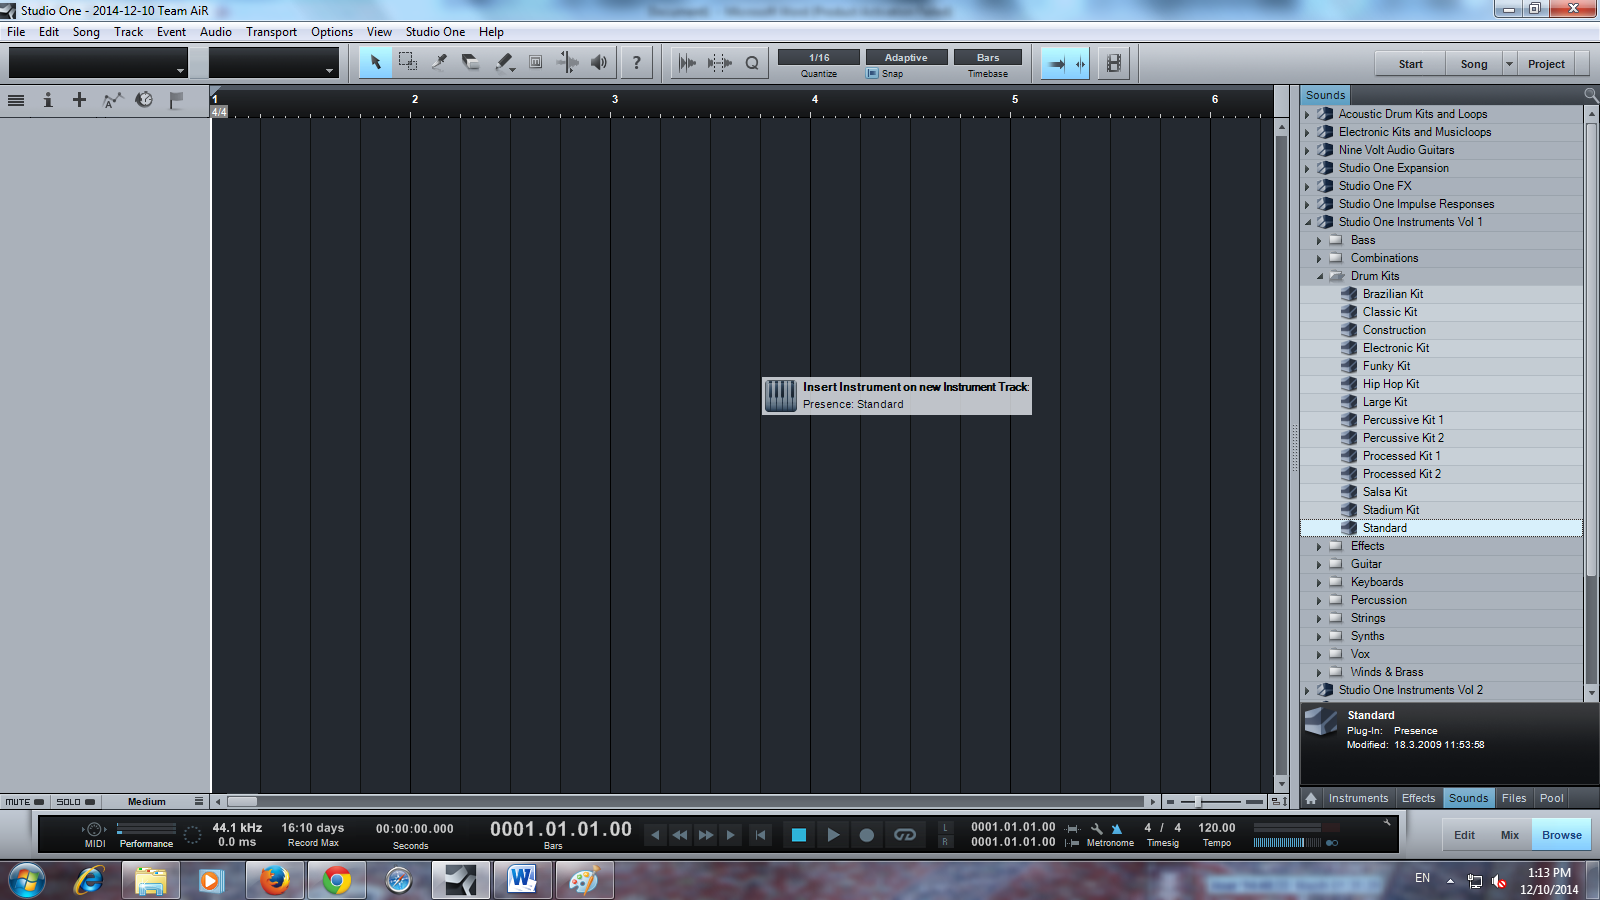Expand the Synths folder

pyautogui.click(x=1319, y=636)
